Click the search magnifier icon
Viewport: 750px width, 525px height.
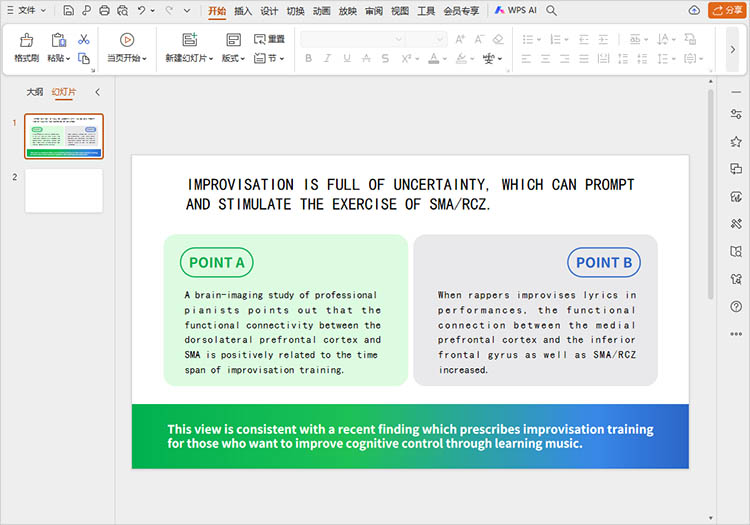coord(551,11)
